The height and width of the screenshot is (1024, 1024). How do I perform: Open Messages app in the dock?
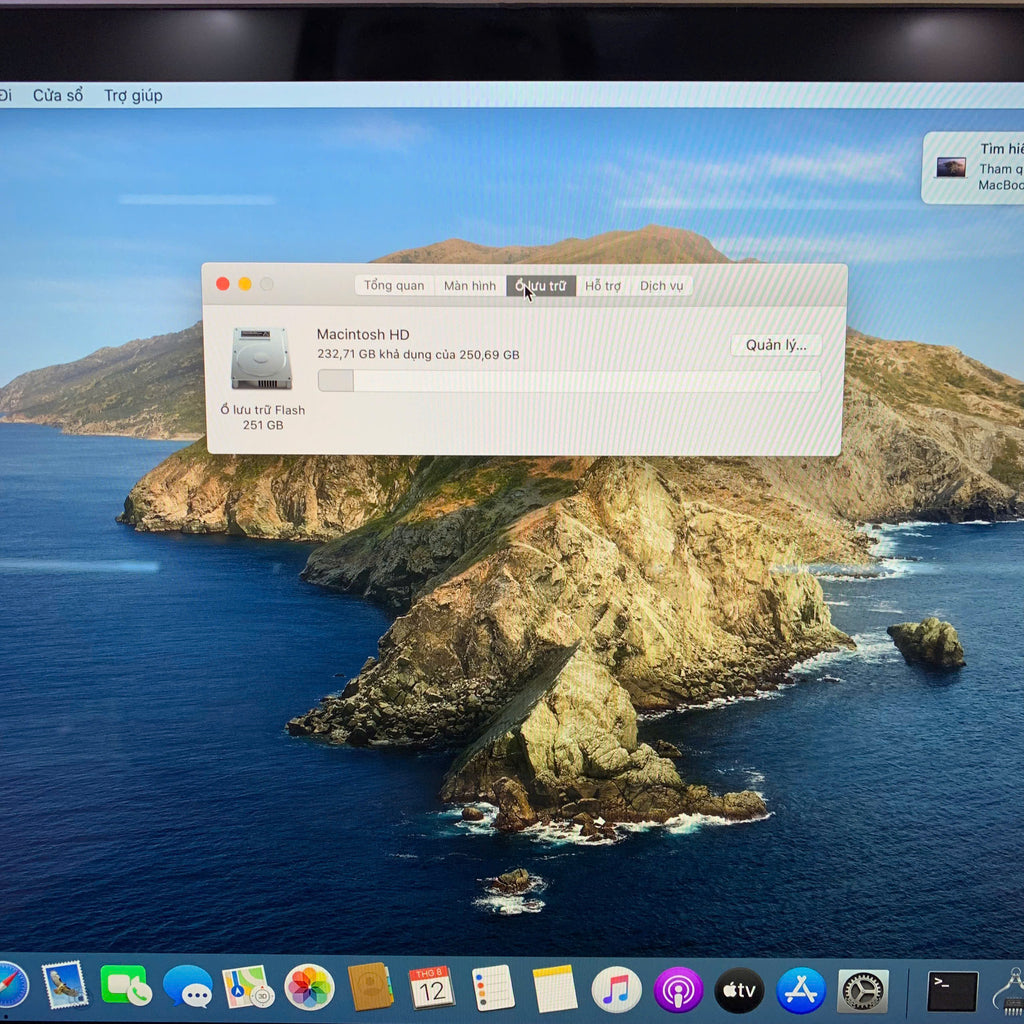(x=187, y=986)
